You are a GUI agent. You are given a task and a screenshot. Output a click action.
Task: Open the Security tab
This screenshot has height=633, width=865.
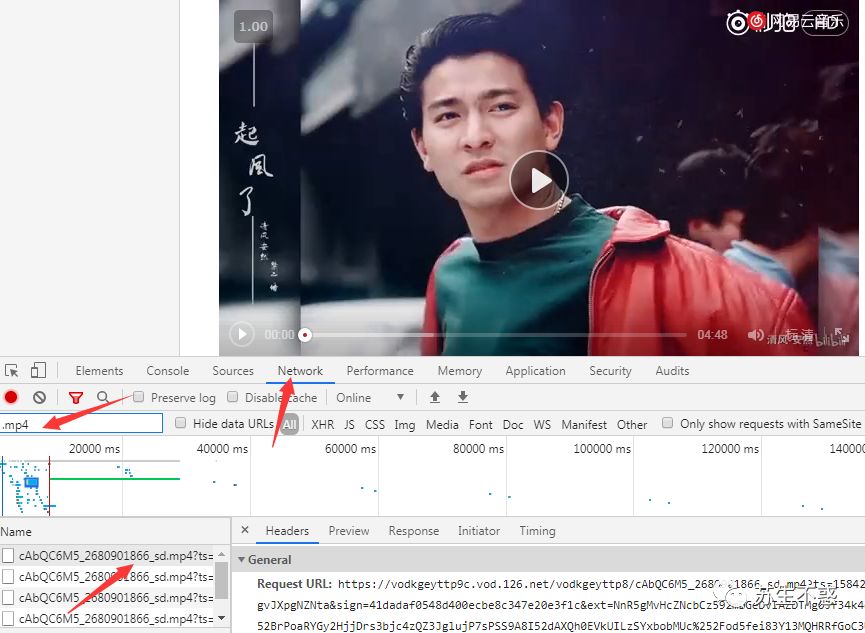pyautogui.click(x=610, y=371)
